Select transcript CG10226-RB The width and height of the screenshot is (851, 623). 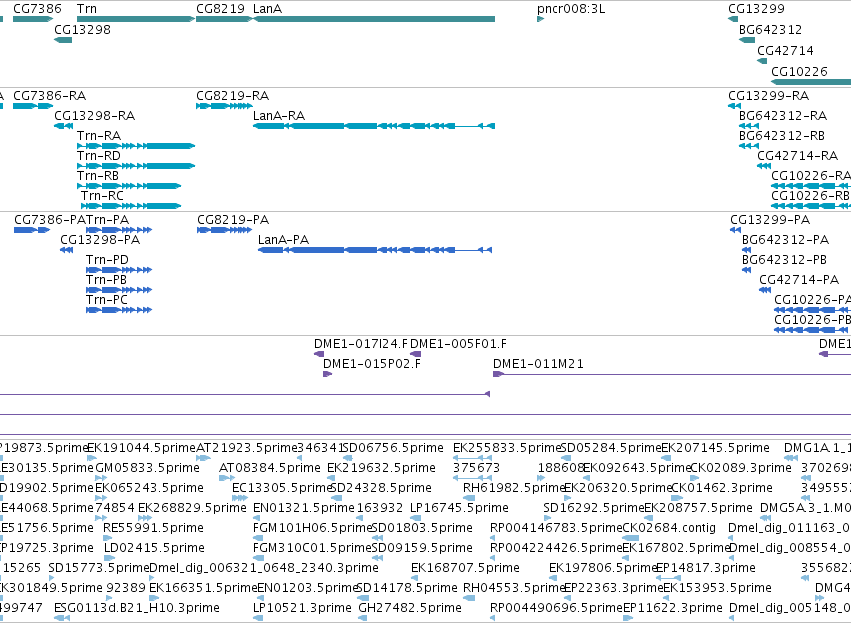pos(811,206)
